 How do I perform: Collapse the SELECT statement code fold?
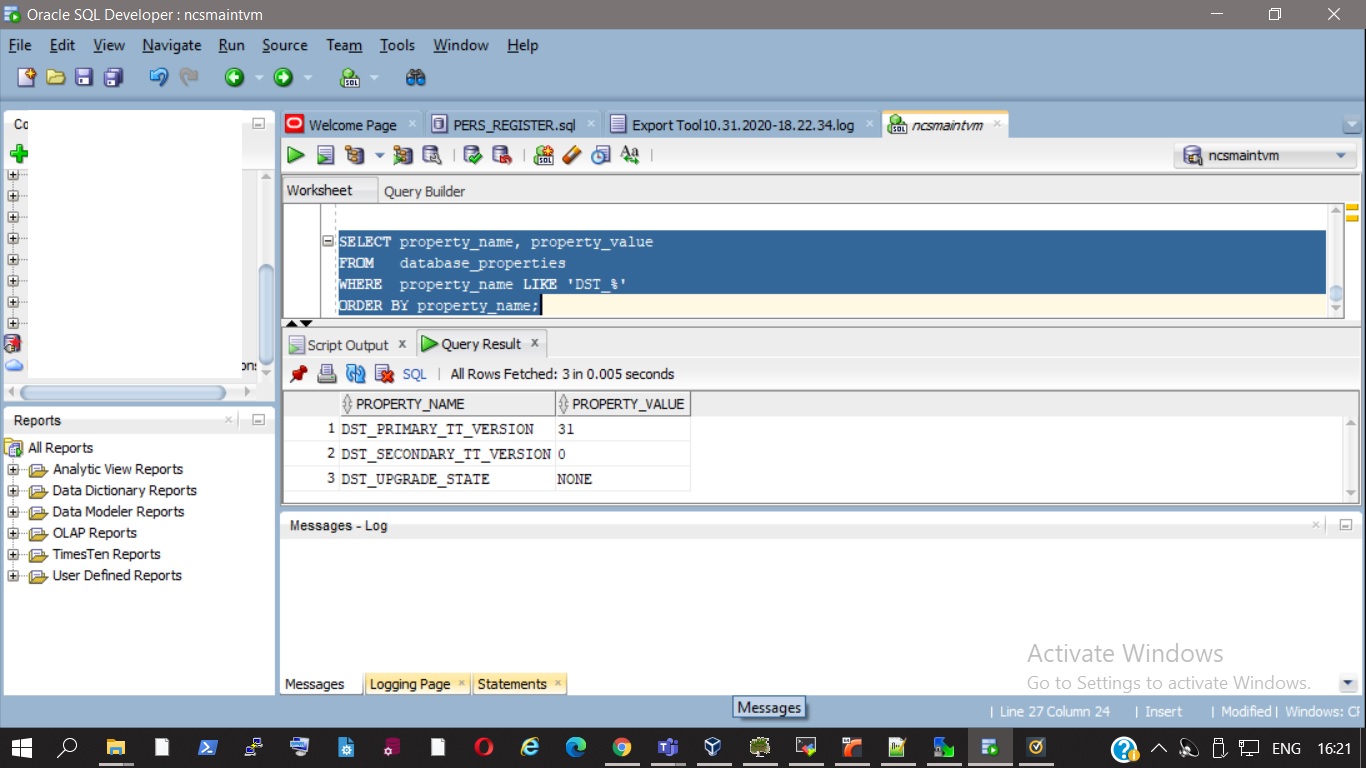pyautogui.click(x=328, y=242)
